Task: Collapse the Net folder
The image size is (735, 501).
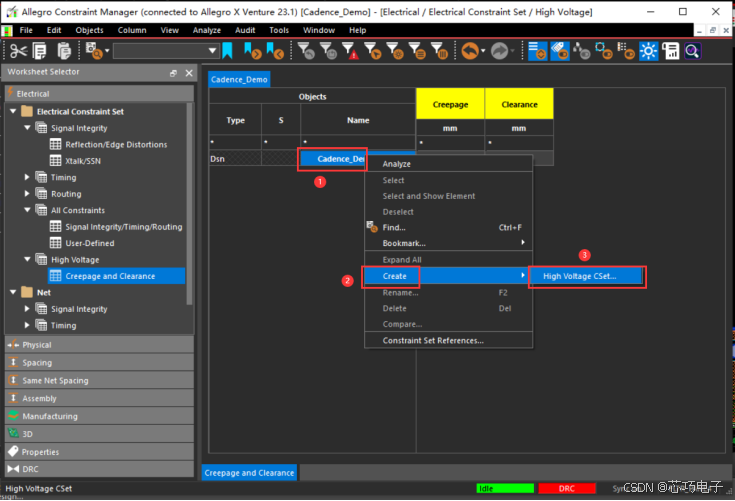Action: tap(13, 292)
